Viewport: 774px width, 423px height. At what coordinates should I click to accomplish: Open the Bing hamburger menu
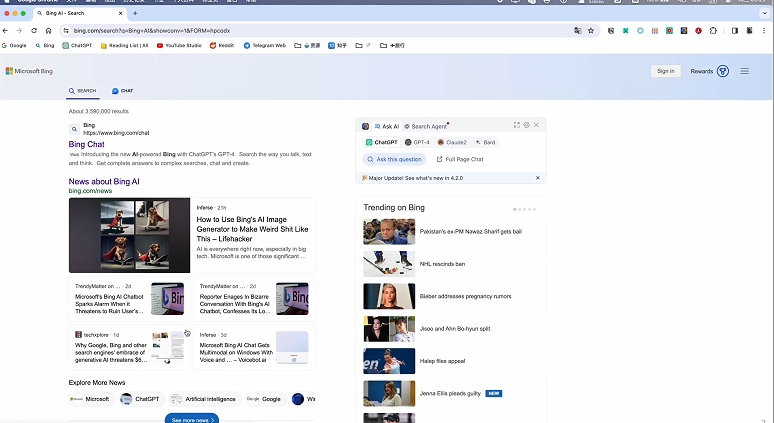coord(744,71)
